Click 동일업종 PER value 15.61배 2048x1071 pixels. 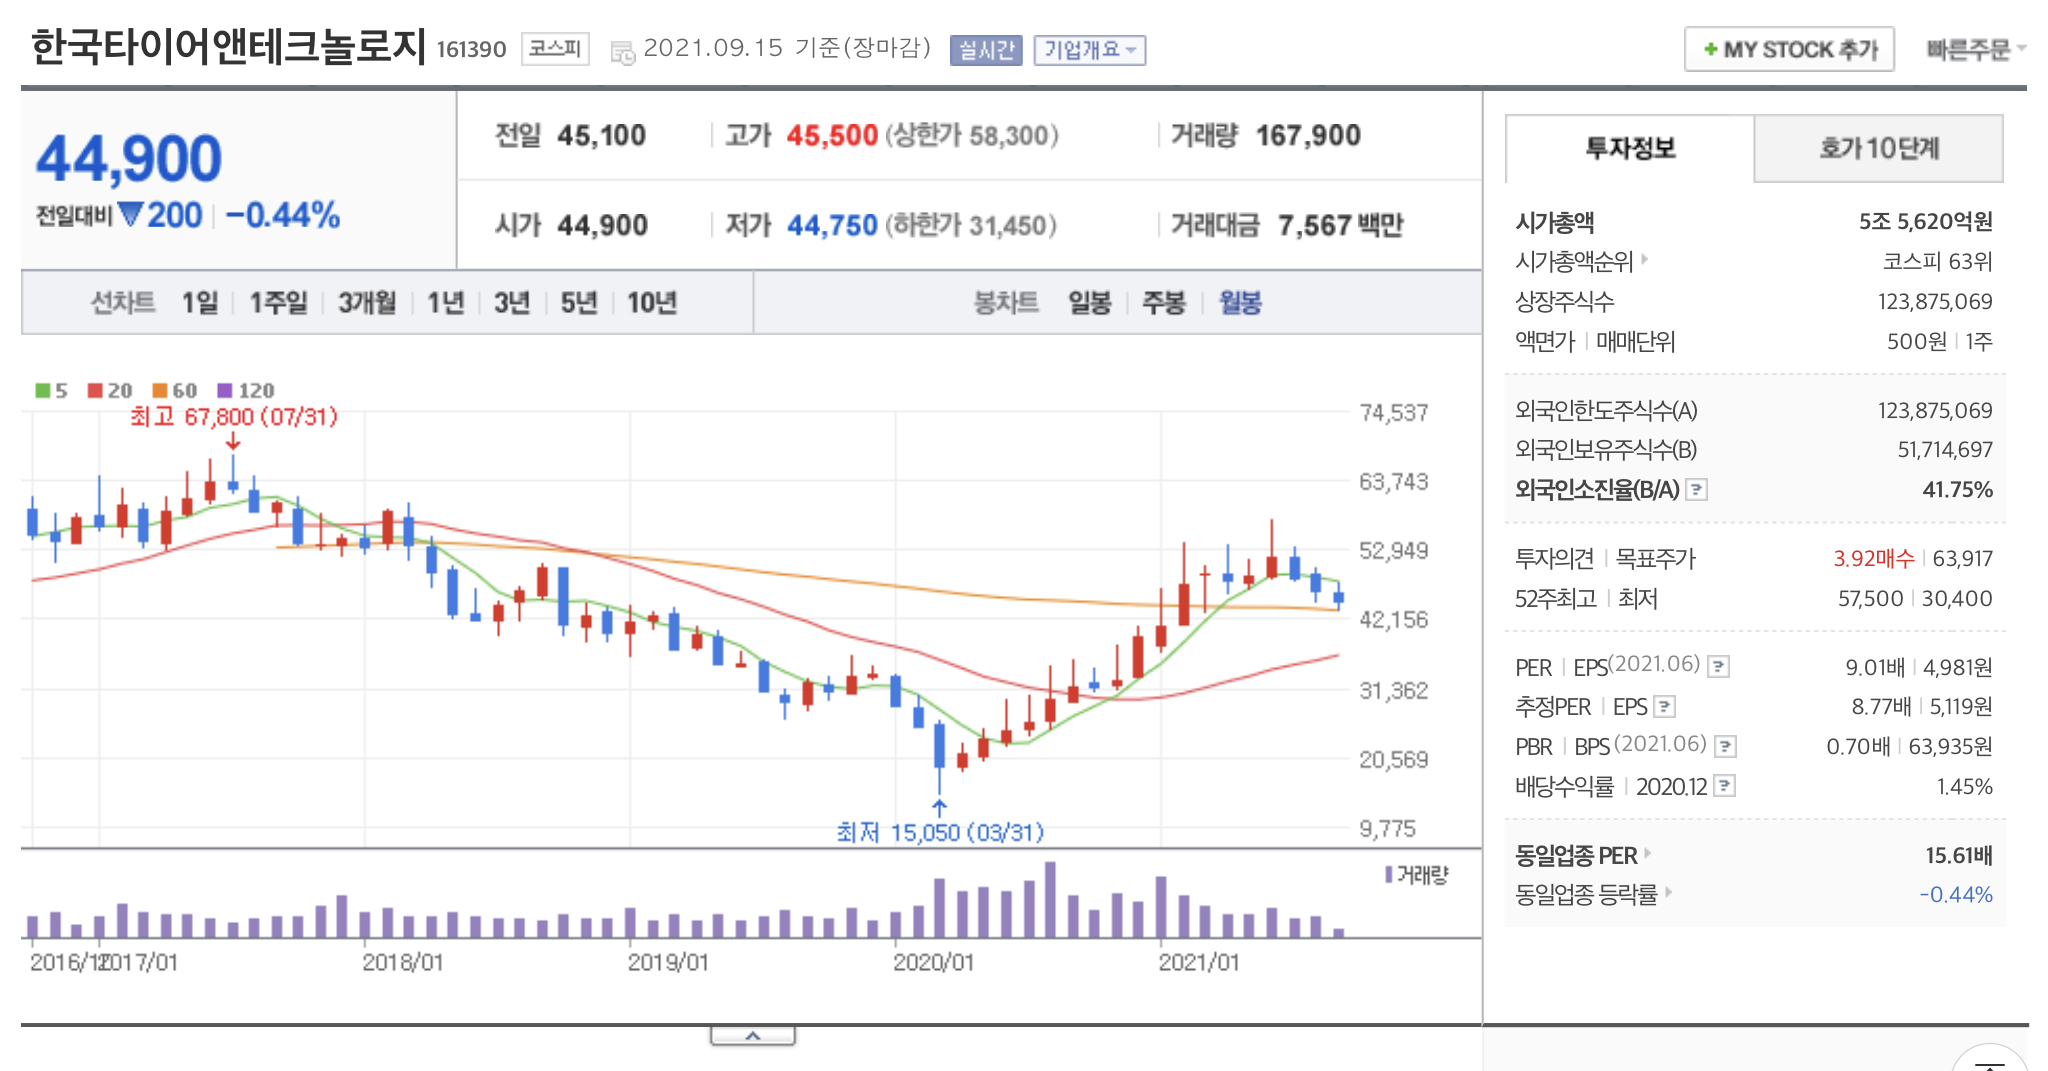(1959, 855)
